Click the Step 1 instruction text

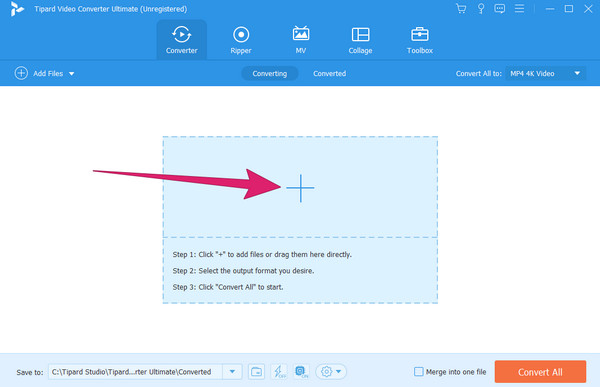click(262, 255)
